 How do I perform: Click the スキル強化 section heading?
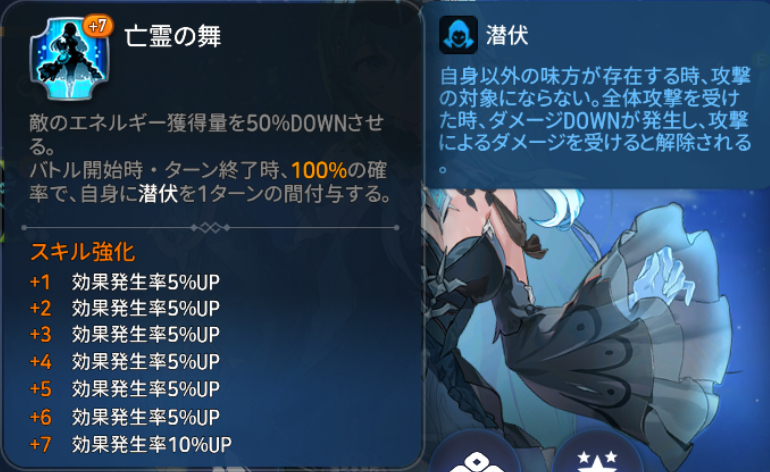82,252
